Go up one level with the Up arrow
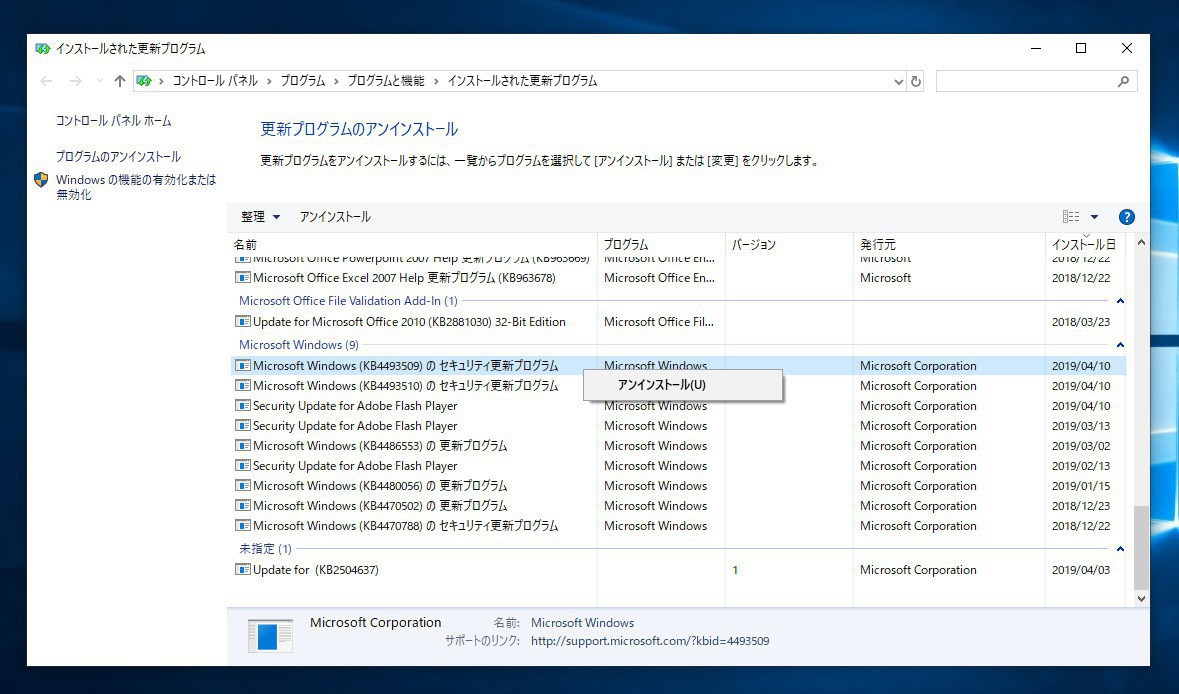1179x694 pixels. coord(120,81)
